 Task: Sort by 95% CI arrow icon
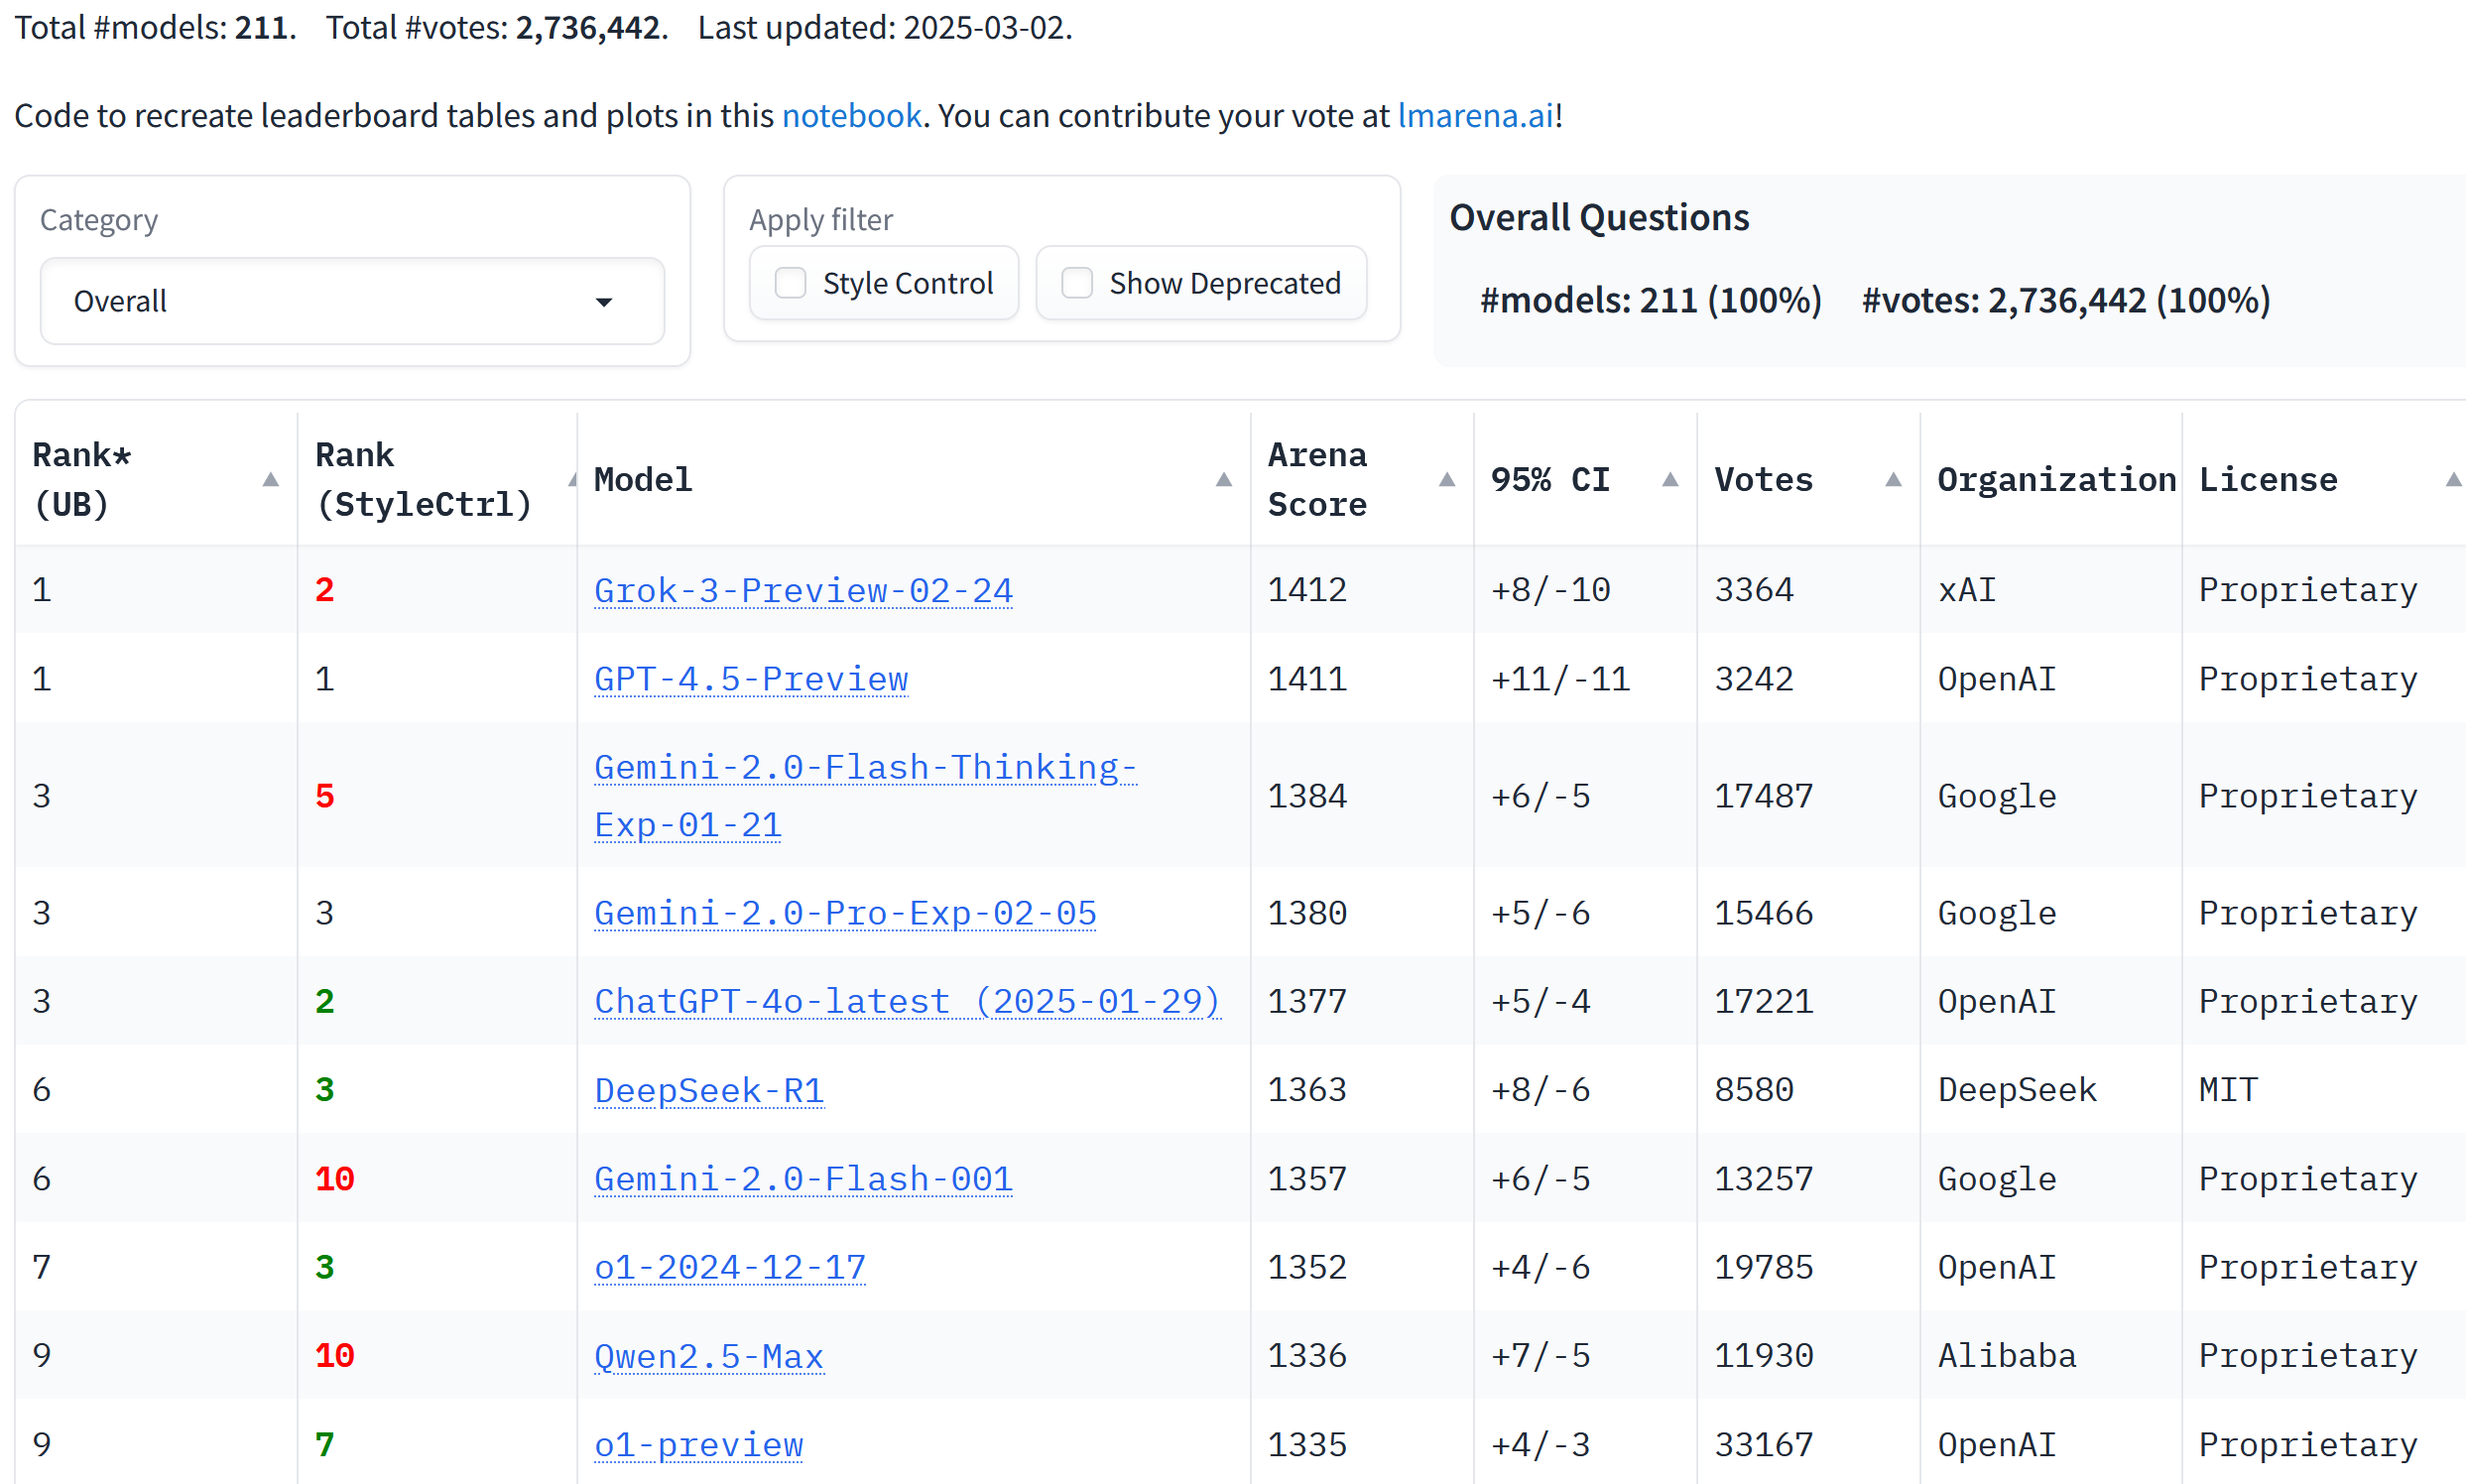coord(1669,480)
